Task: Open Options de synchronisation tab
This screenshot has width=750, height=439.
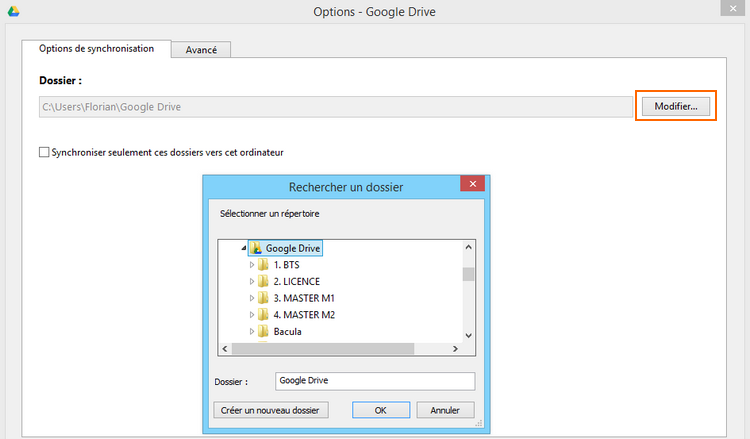Action: (x=96, y=49)
